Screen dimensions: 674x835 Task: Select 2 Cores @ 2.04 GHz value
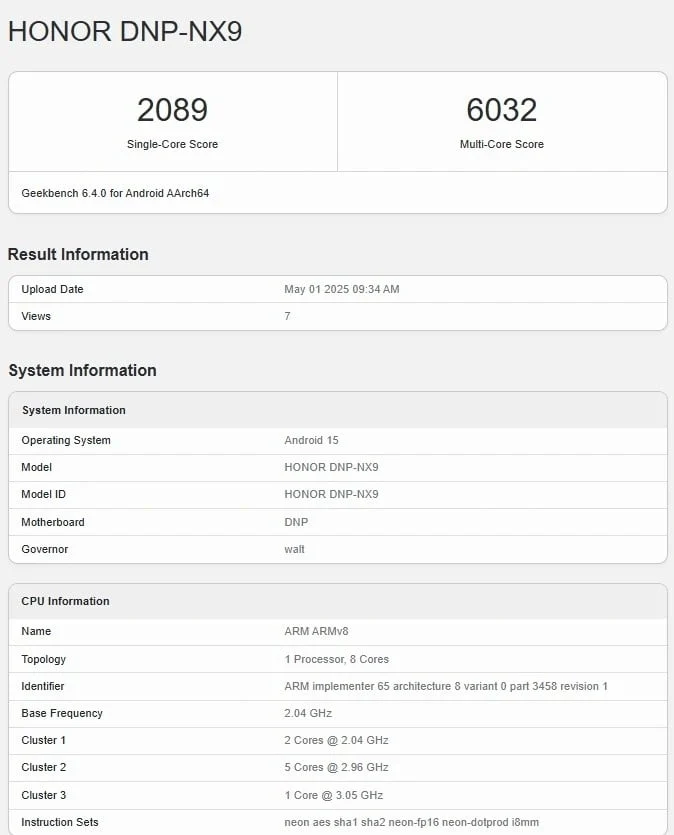336,741
